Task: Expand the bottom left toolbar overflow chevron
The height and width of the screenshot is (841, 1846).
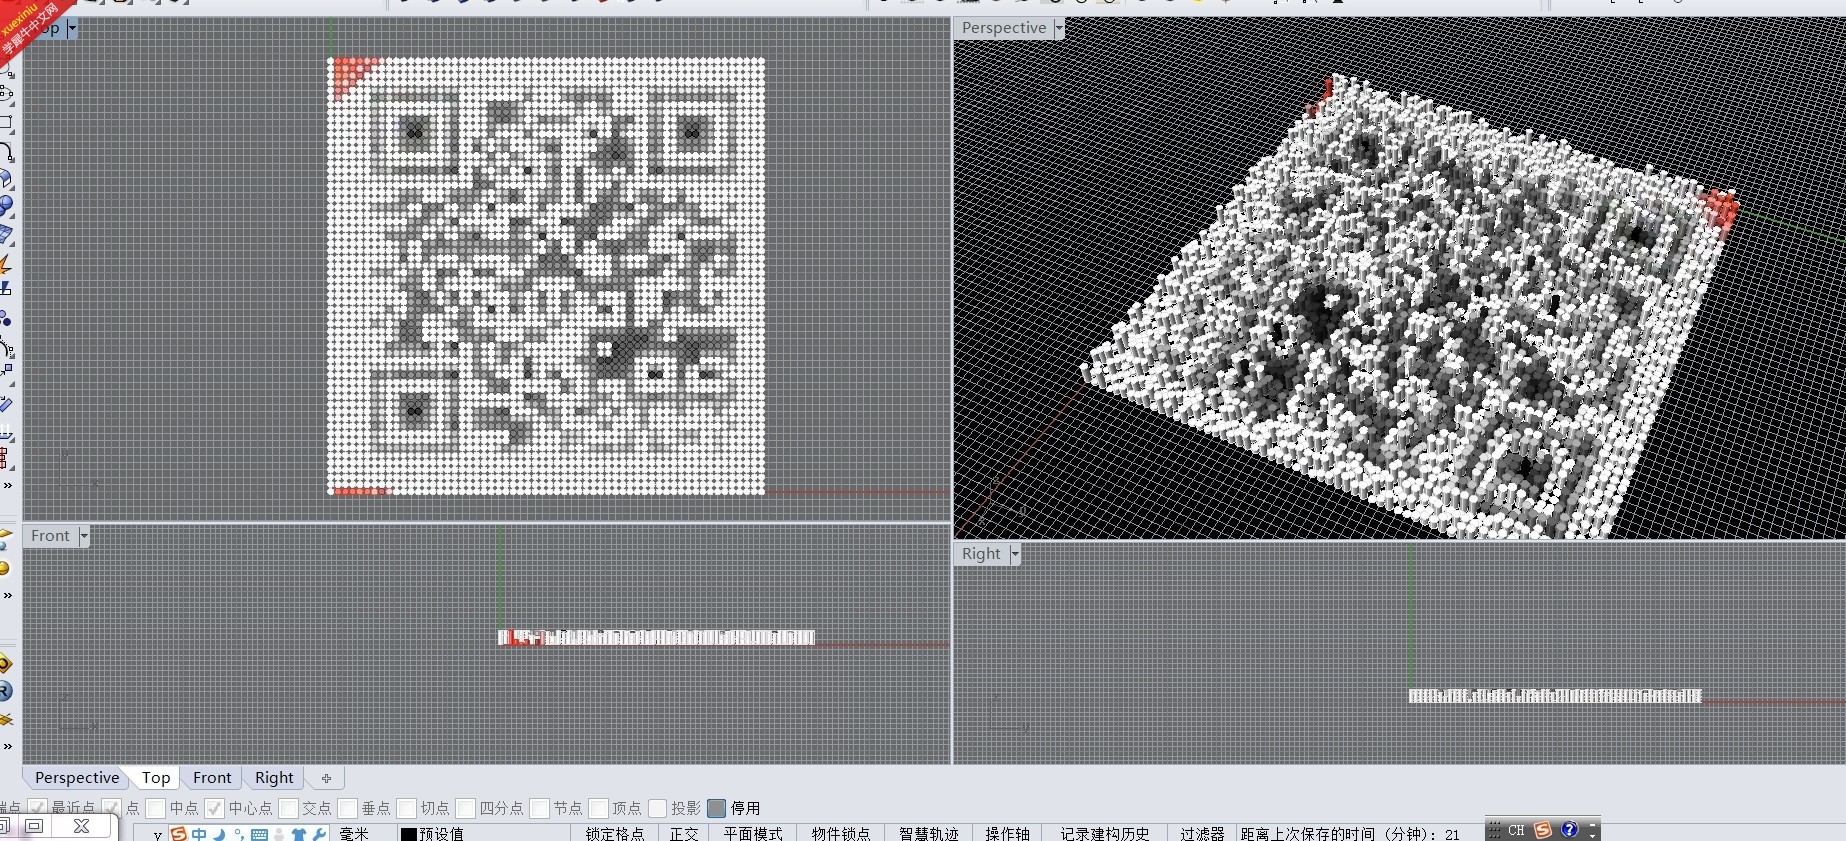Action: tap(8, 745)
